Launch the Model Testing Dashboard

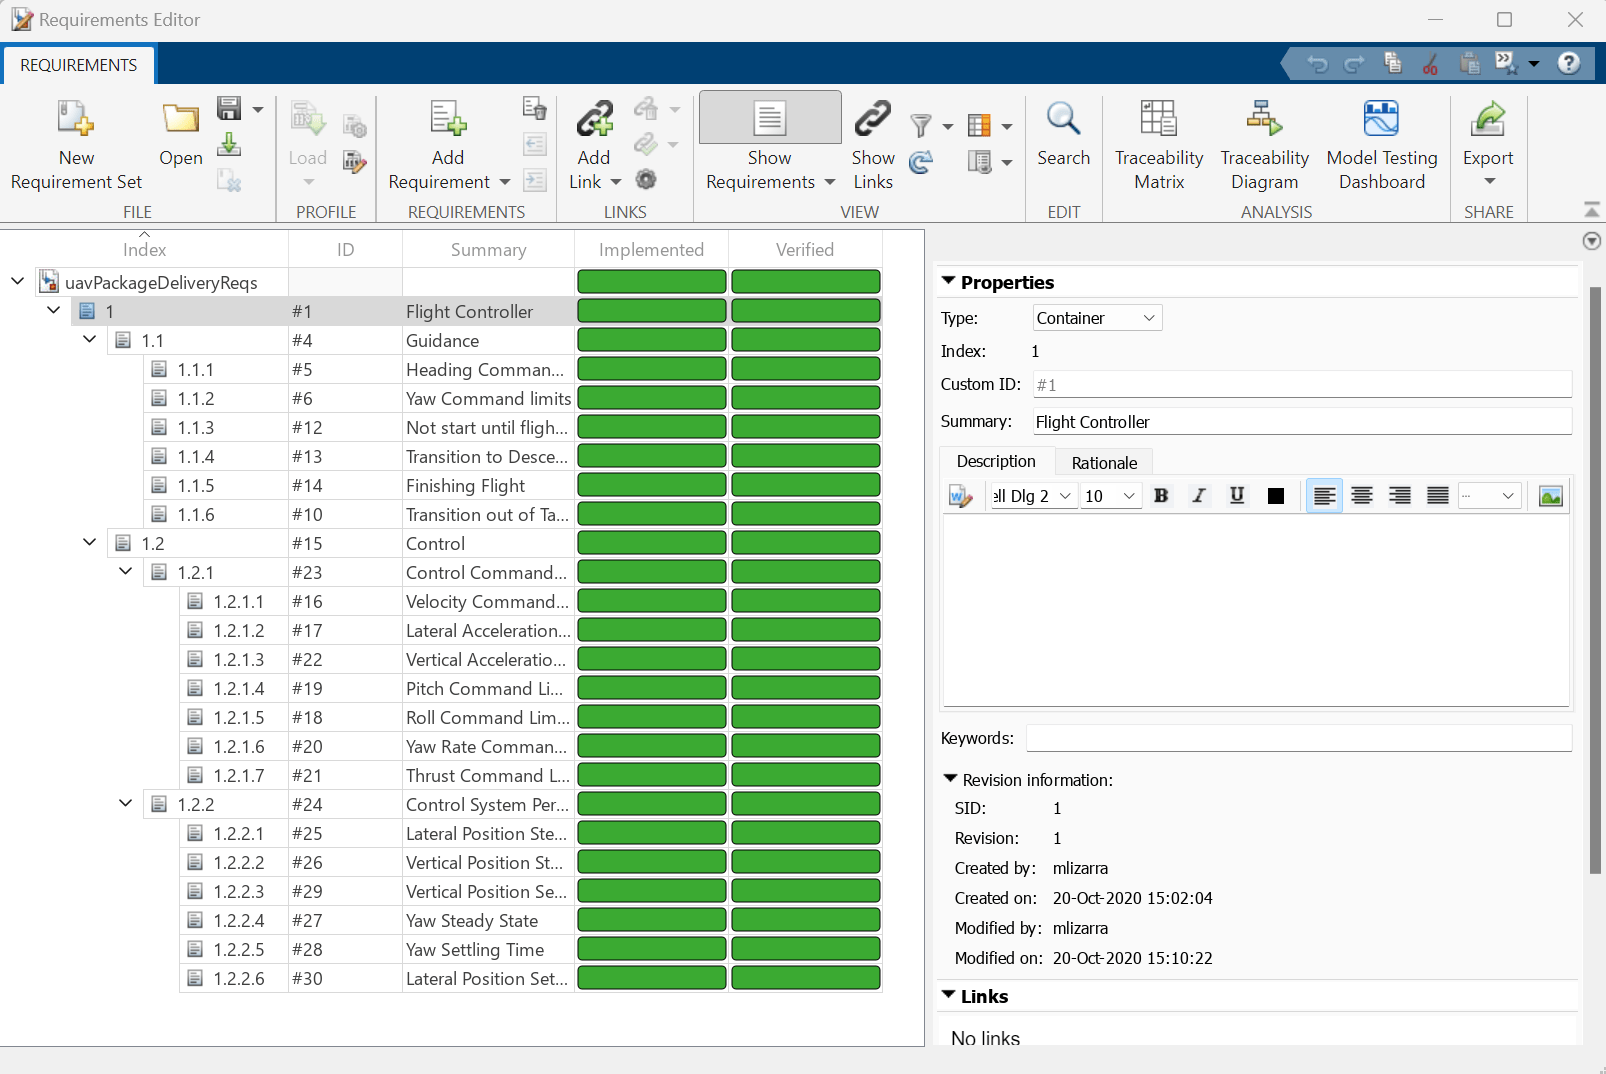[x=1380, y=143]
